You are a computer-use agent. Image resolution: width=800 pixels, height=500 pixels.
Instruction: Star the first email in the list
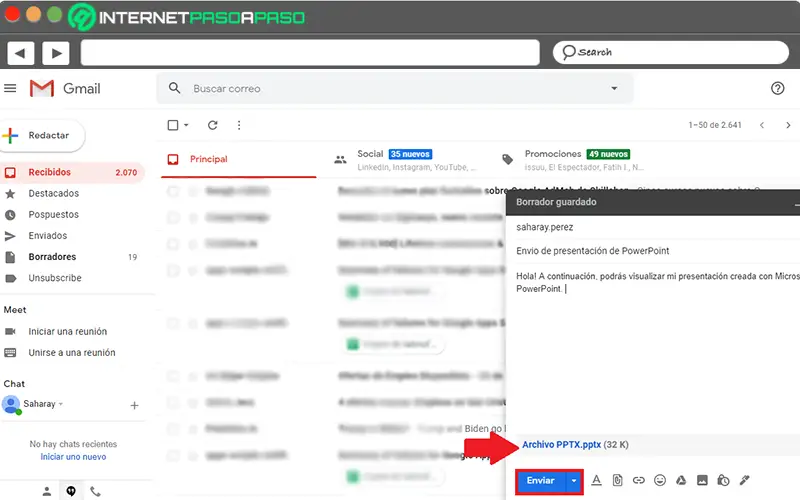tap(193, 191)
